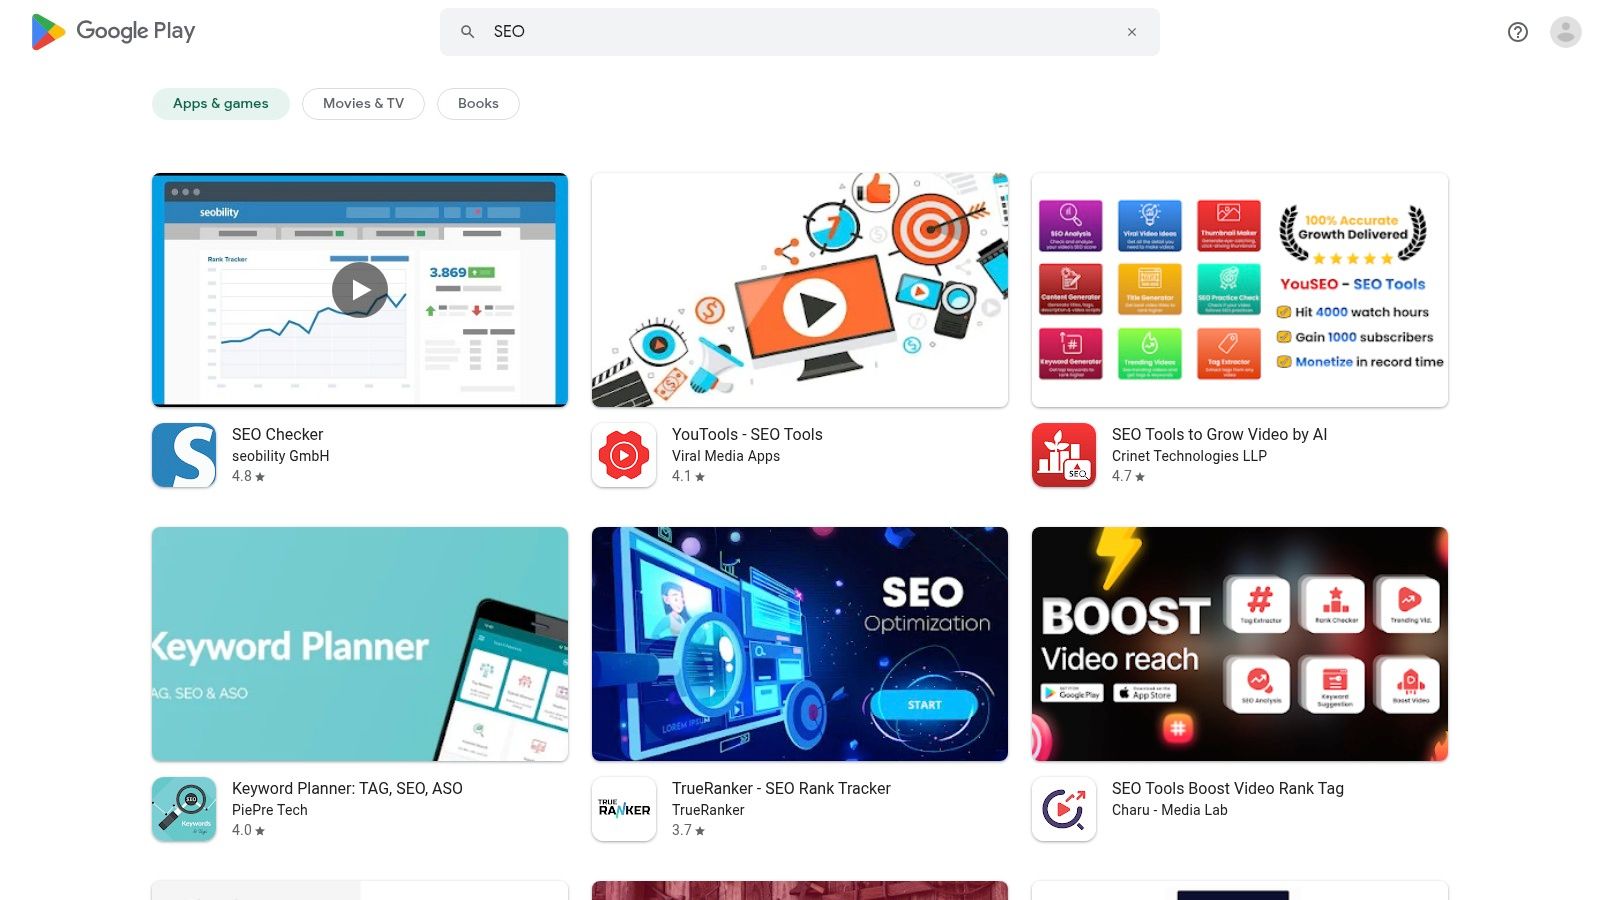1600x900 pixels.
Task: Open the TrueRanker - SEO Rank Tracker listing
Action: click(782, 788)
